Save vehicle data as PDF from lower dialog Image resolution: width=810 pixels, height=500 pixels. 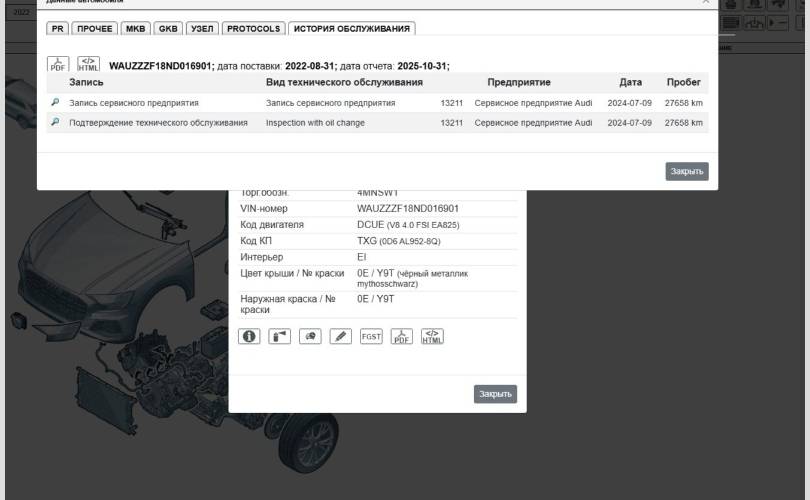point(401,336)
